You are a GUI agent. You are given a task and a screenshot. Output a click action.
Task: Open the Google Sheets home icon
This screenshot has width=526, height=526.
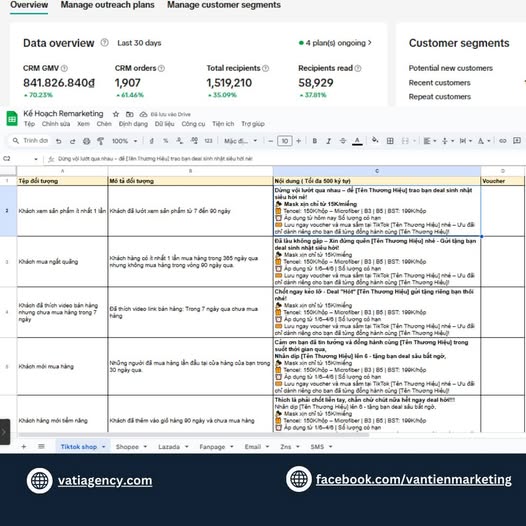tap(12, 118)
